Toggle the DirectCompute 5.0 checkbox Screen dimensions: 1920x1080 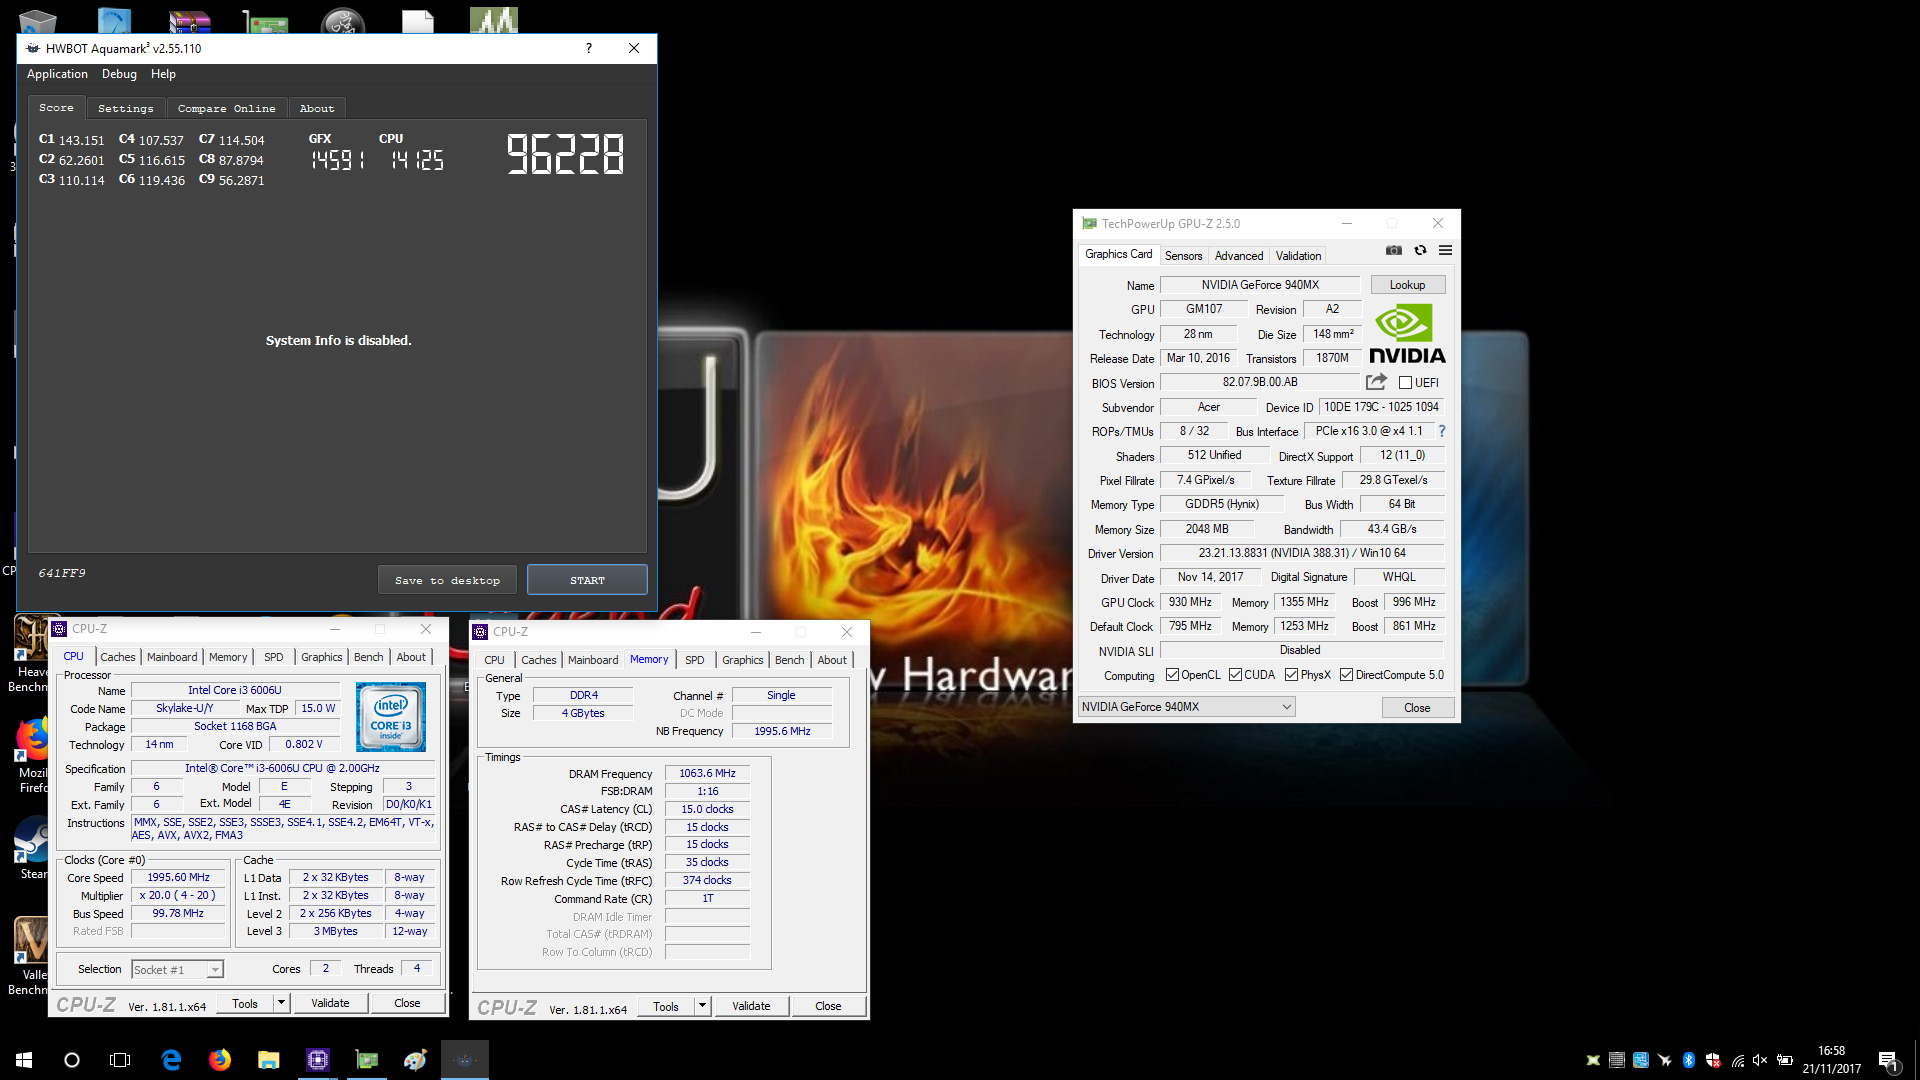(1346, 675)
